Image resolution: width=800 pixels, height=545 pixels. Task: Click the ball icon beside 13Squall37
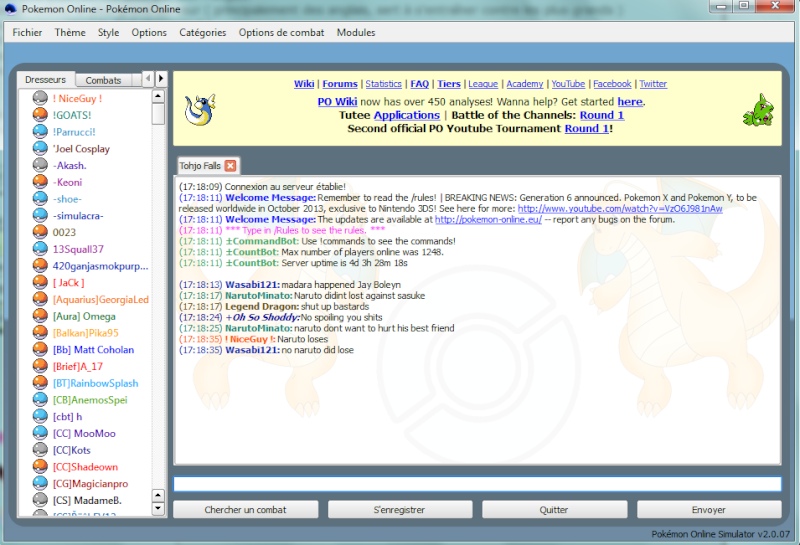(40, 249)
